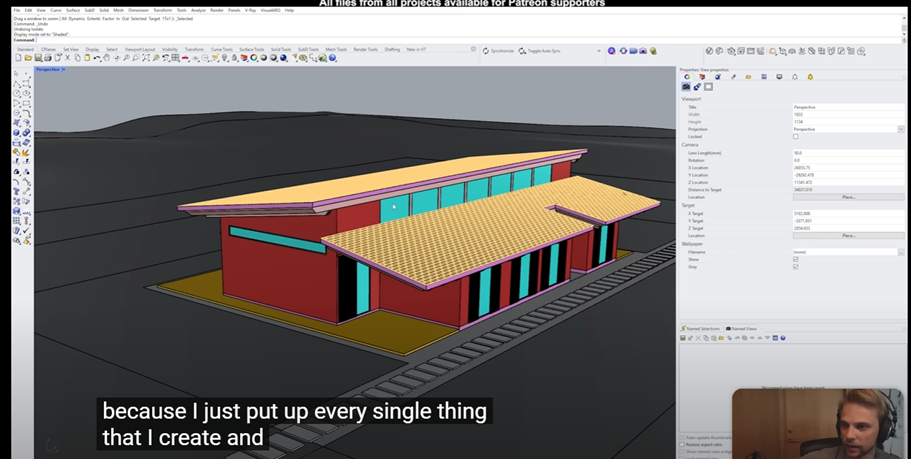The image size is (911, 459).
Task: Switch to the Named Selections tab
Action: [701, 329]
